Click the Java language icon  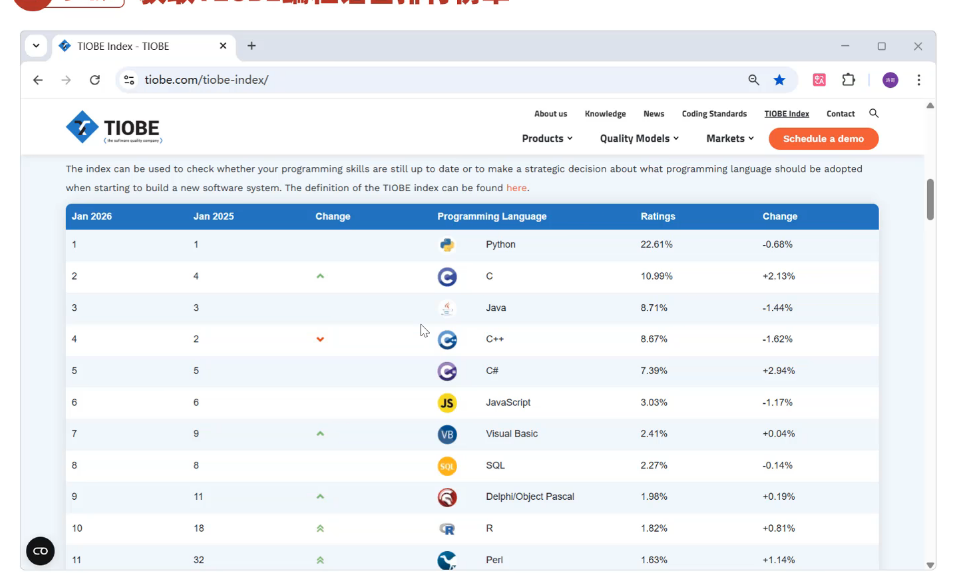click(x=447, y=308)
